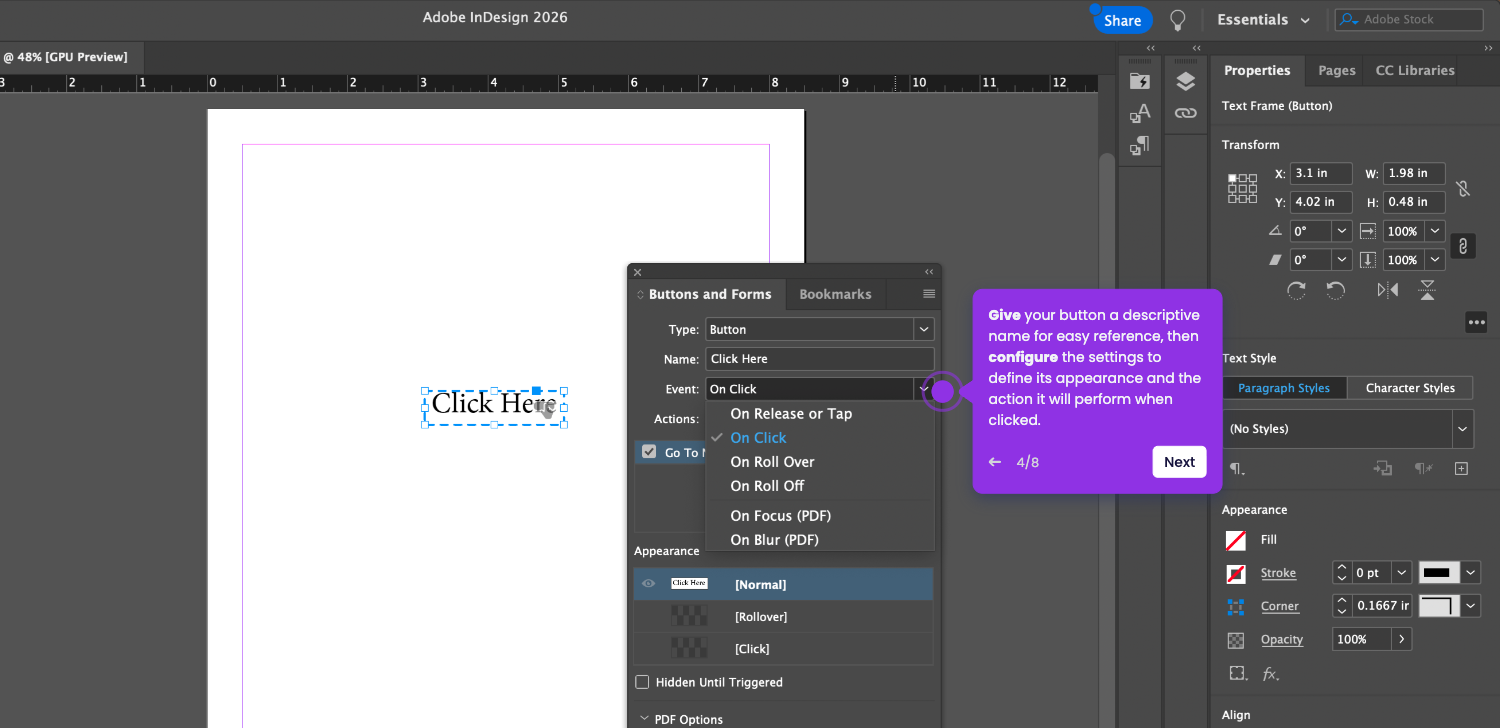Click the Corner options icon beside Corner

[1236, 606]
